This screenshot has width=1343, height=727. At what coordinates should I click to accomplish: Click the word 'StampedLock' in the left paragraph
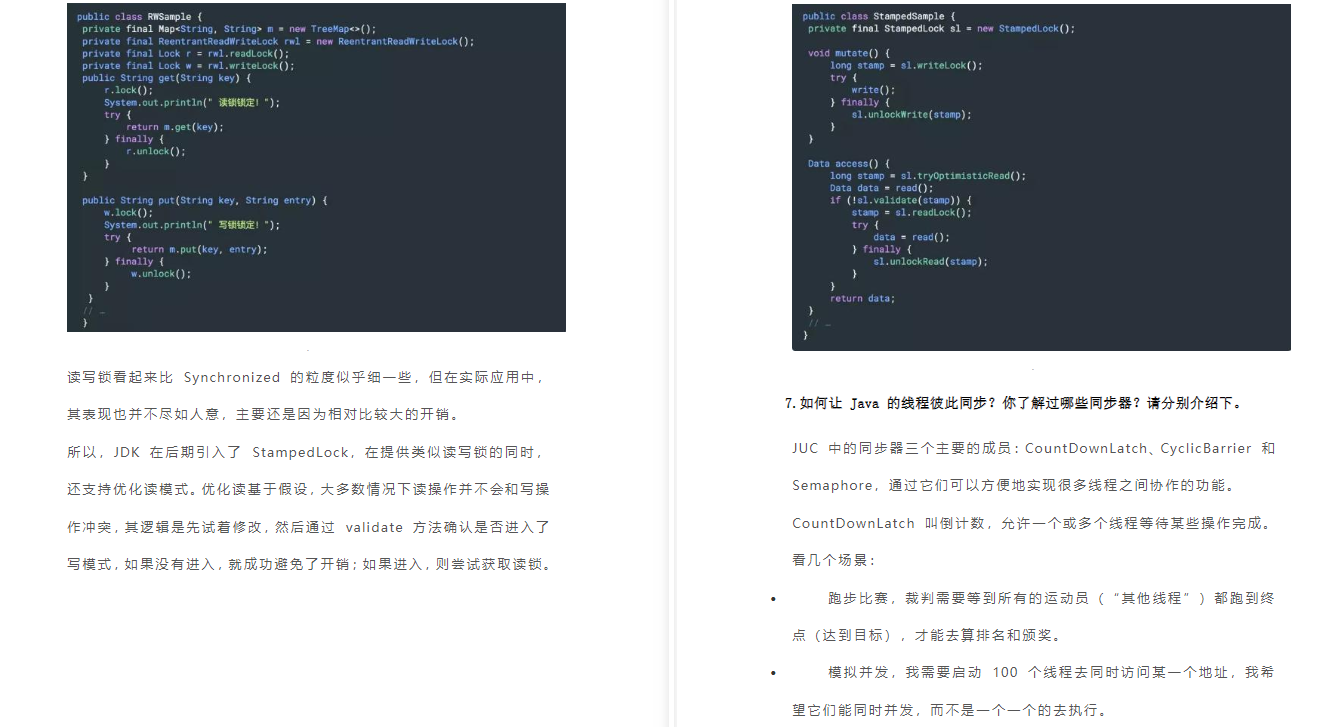[x=301, y=452]
